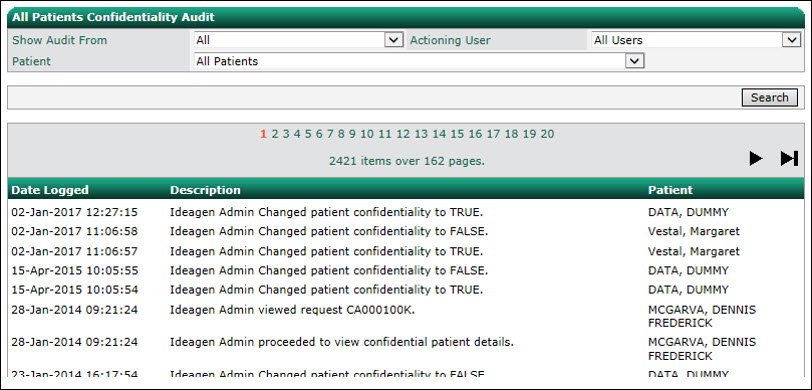
Task: Select current page 1 link
Action: (x=263, y=134)
